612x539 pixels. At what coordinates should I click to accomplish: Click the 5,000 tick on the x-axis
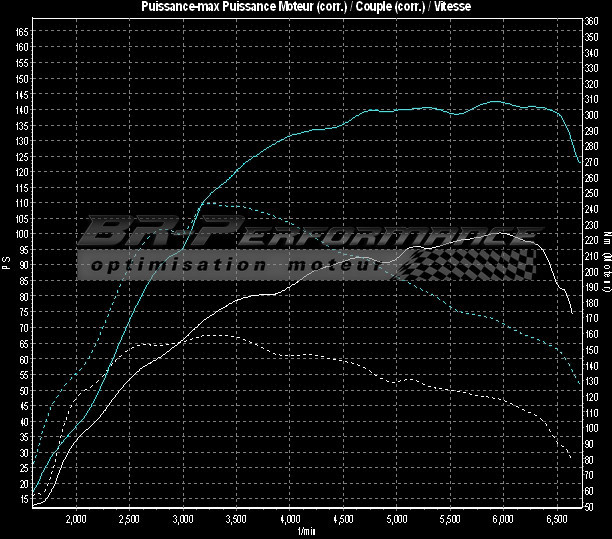(397, 520)
